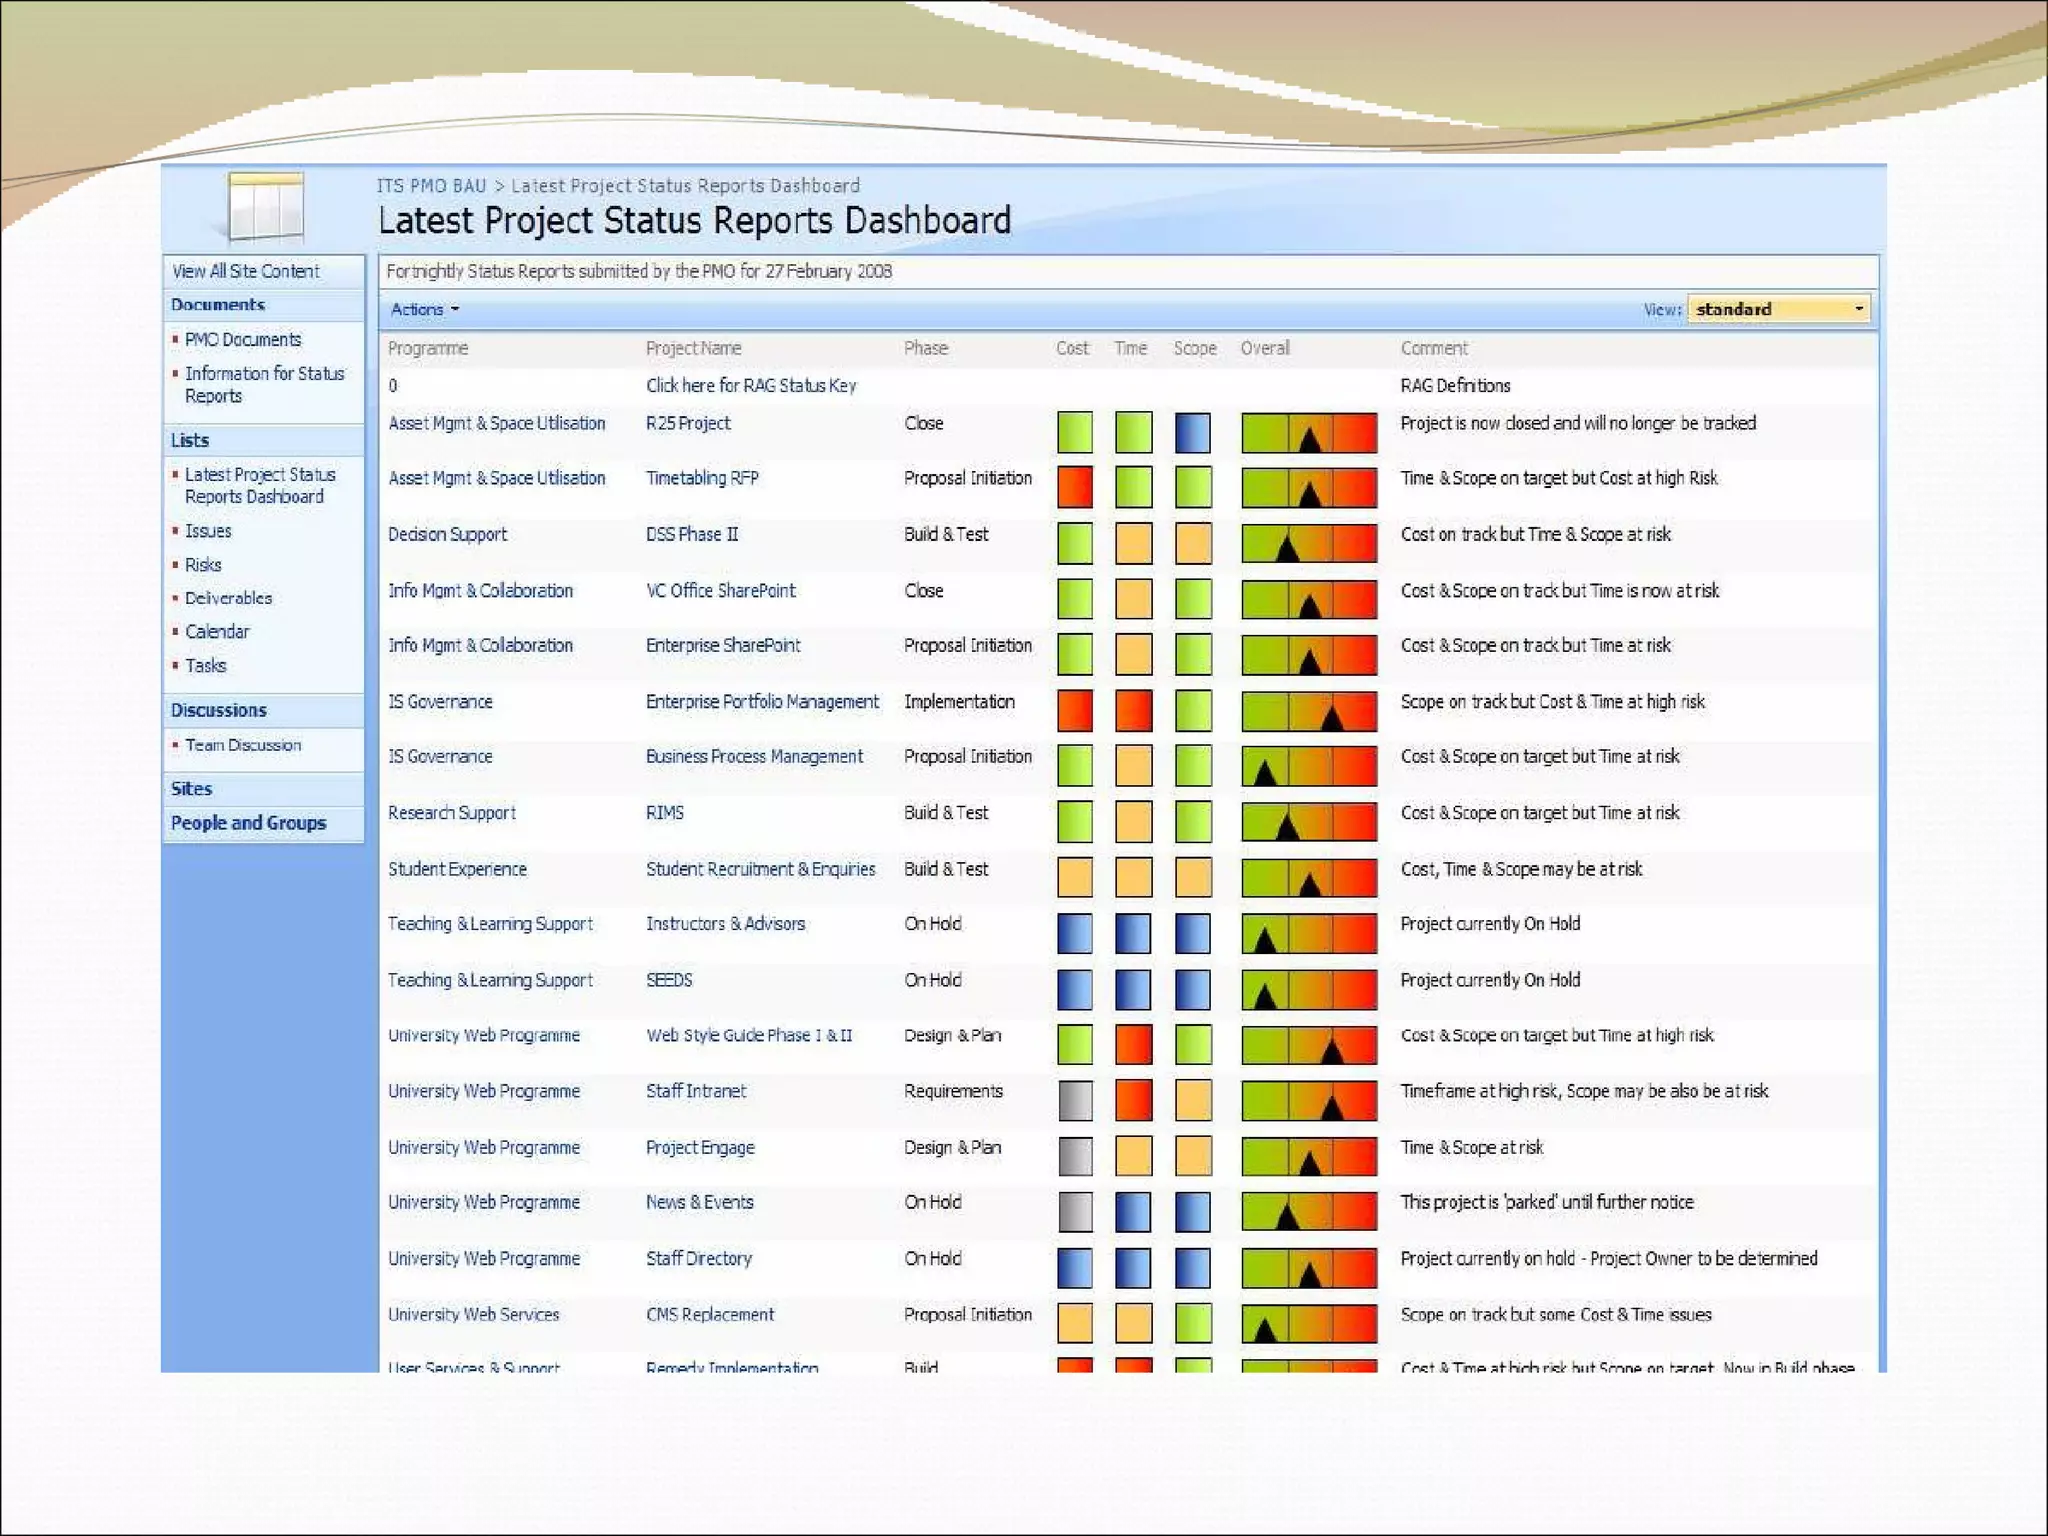The height and width of the screenshot is (1536, 2048).
Task: Click the red Time indicator for Web Style Guide
Action: (1133, 1044)
